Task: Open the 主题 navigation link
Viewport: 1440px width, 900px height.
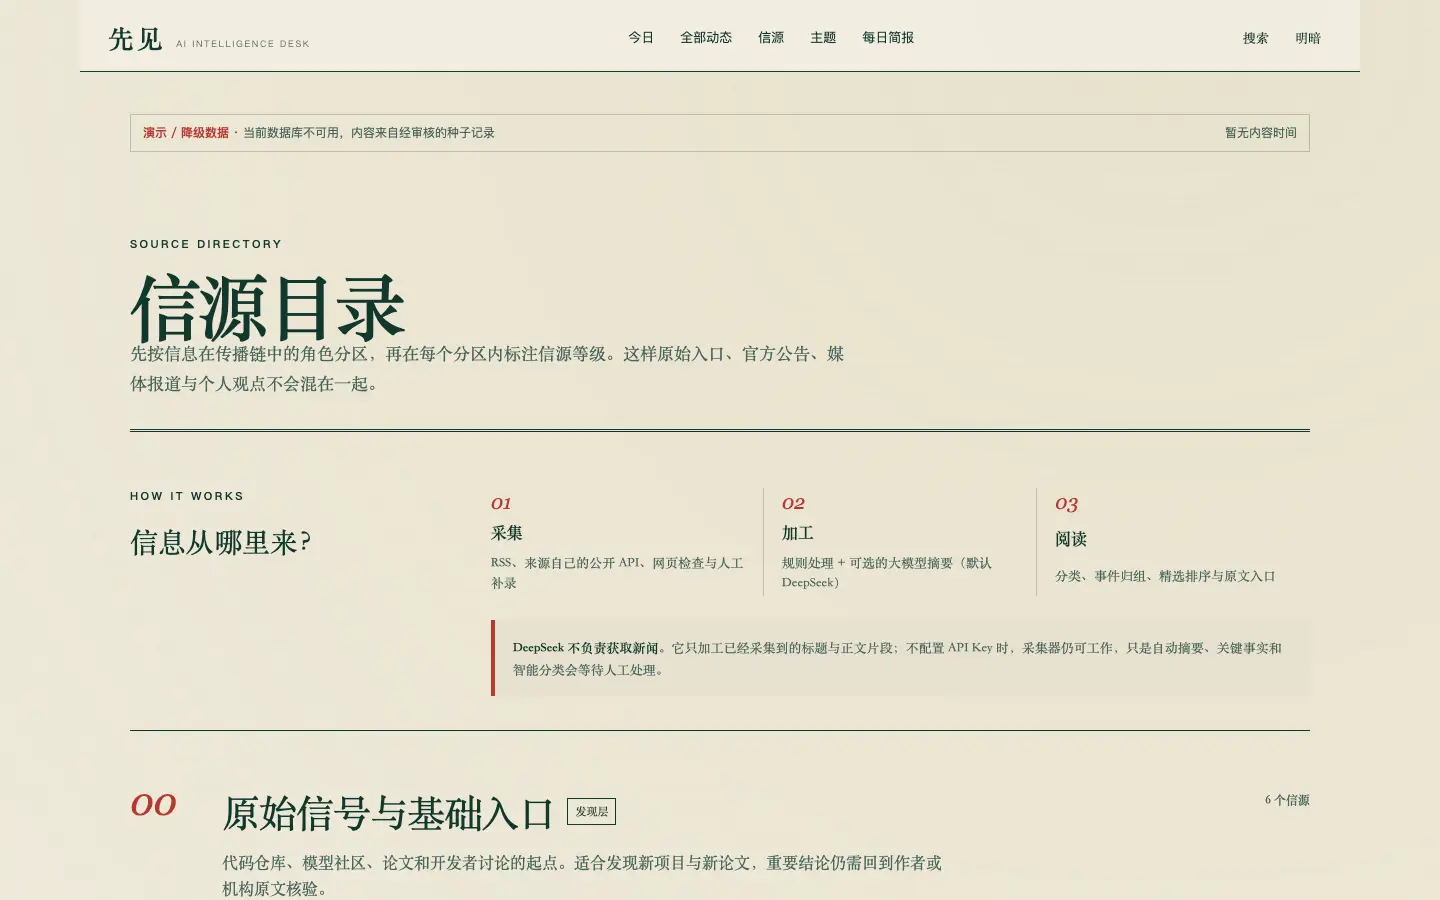Action: point(823,38)
